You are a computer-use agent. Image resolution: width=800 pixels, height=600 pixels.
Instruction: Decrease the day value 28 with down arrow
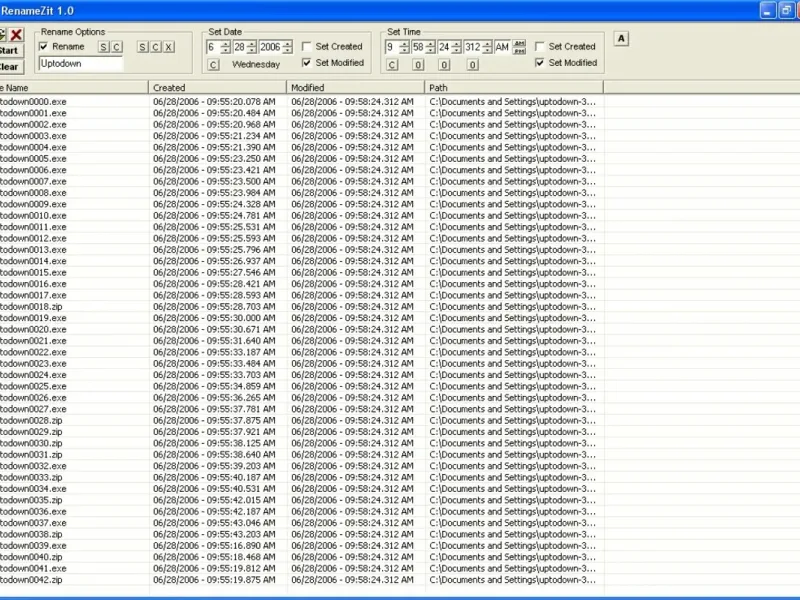click(252, 51)
